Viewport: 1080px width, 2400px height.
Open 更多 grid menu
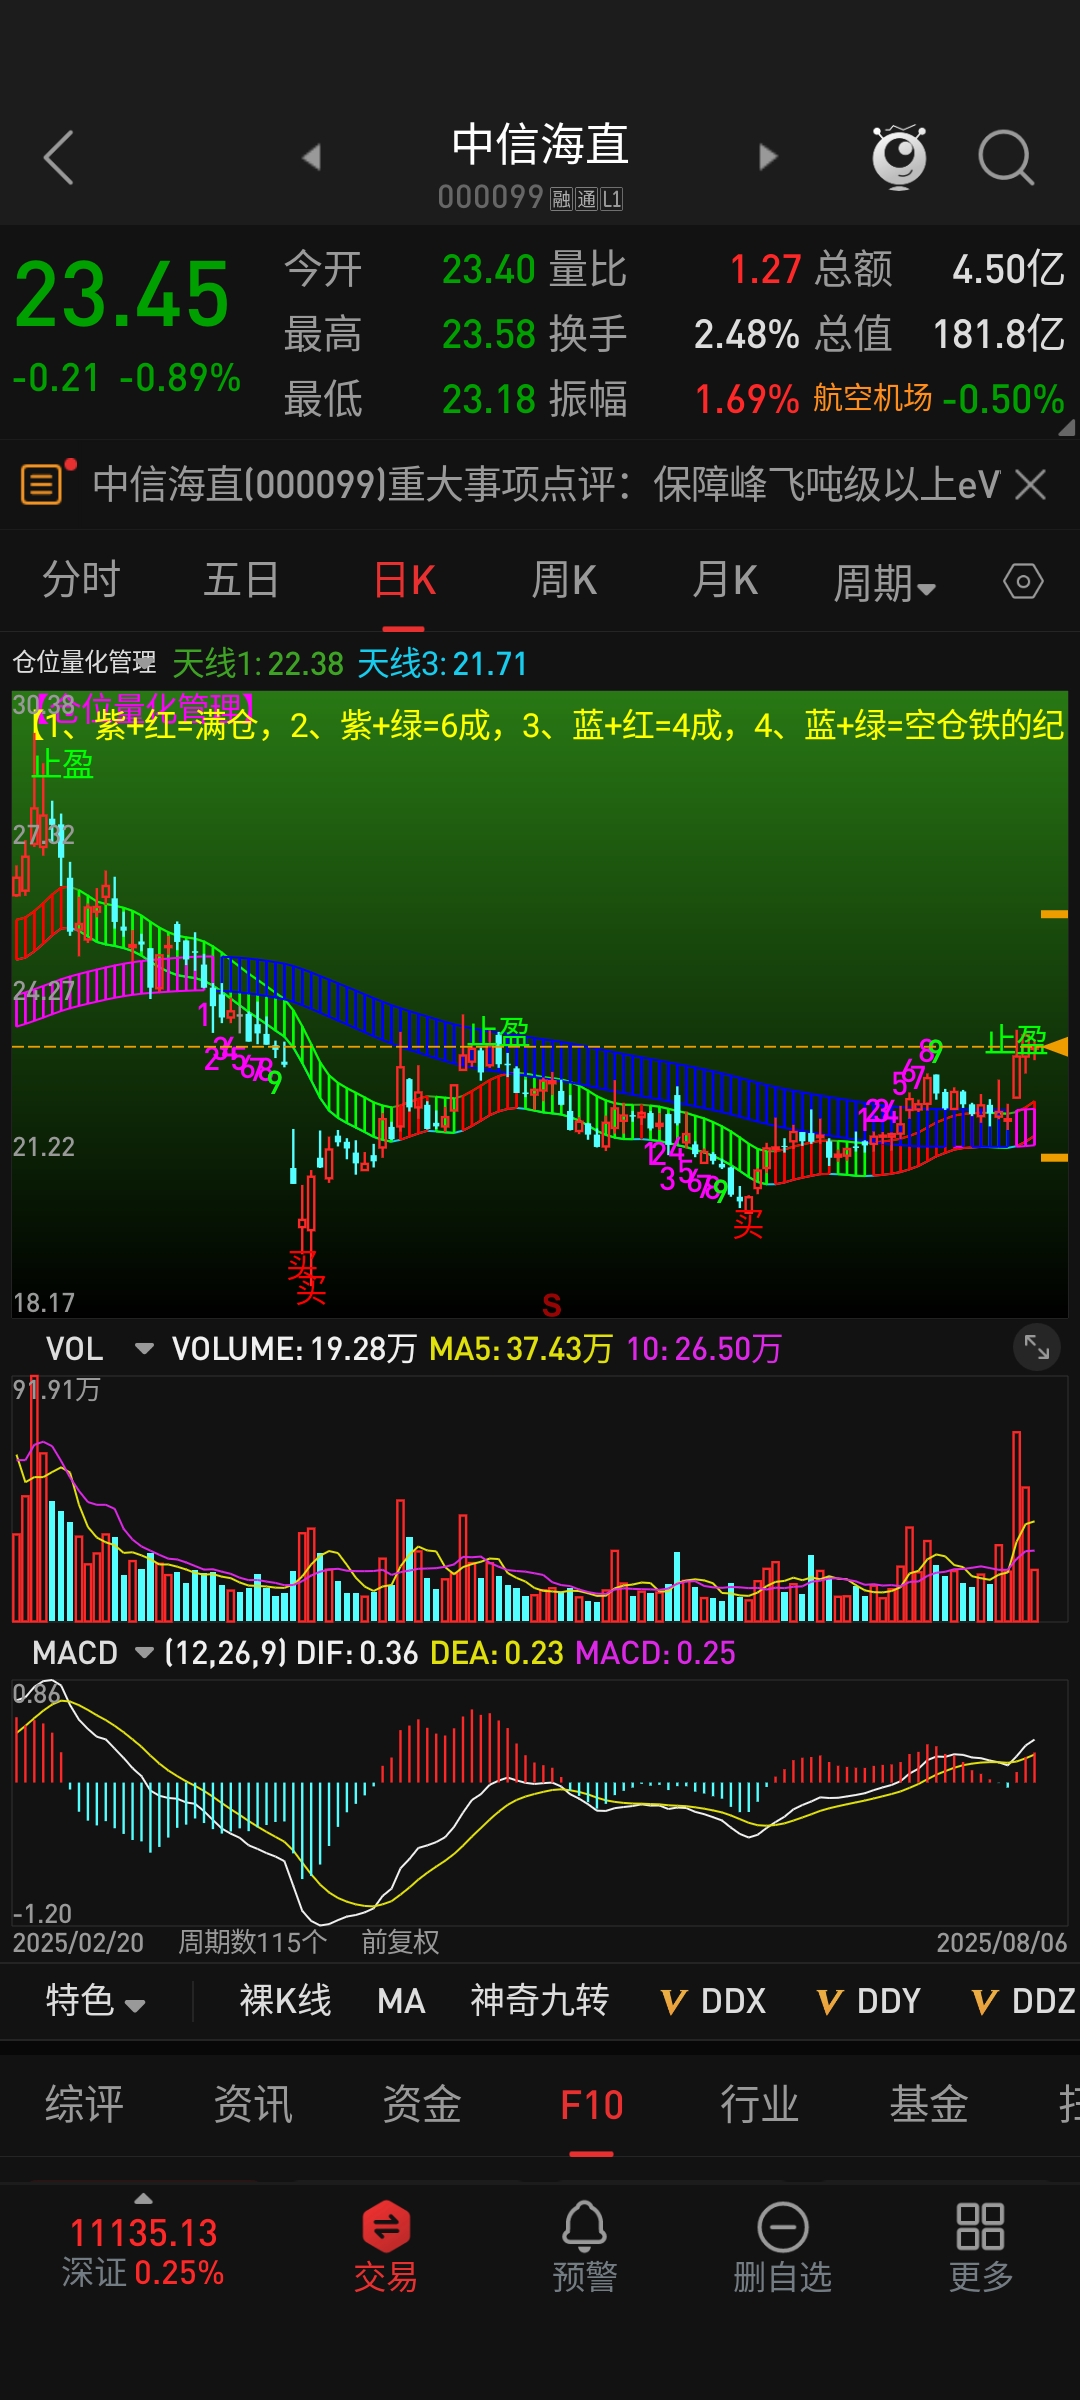(x=980, y=2248)
